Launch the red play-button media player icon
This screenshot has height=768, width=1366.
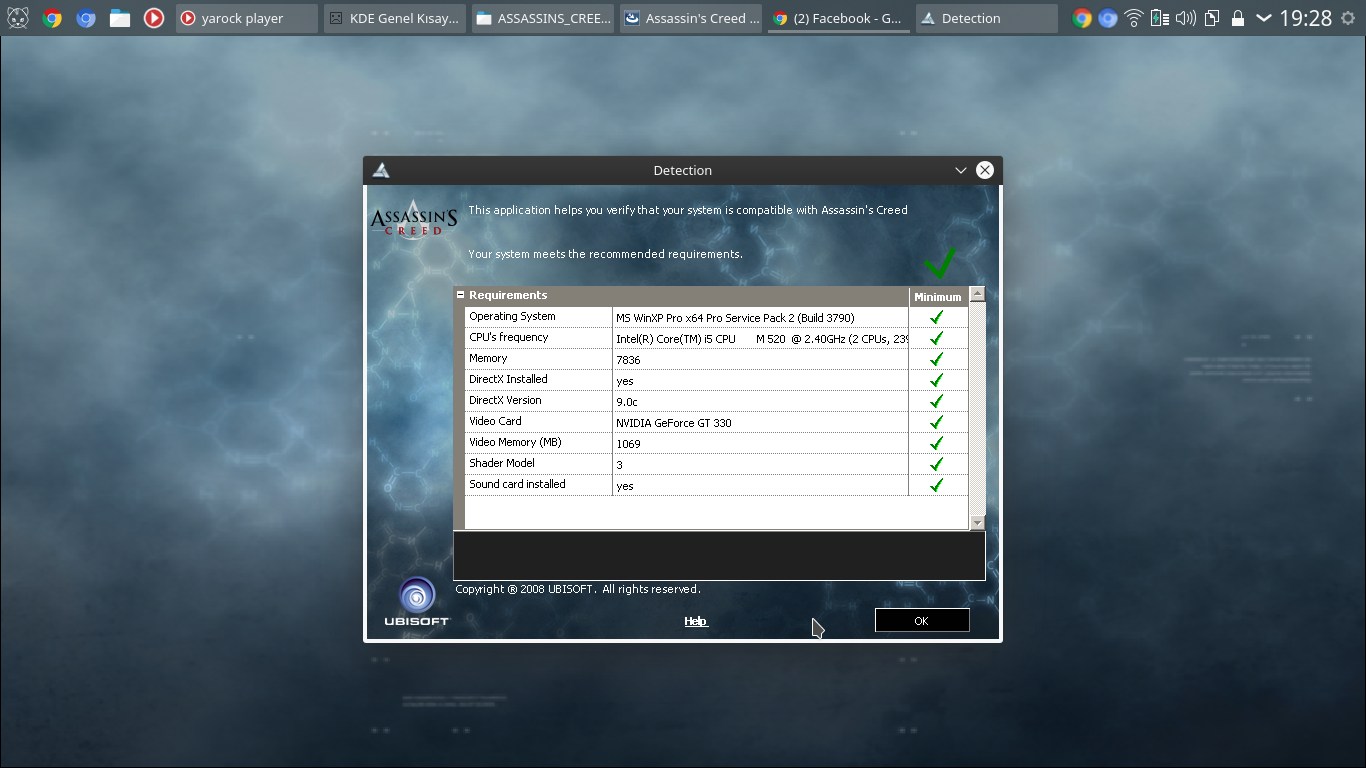click(x=153, y=18)
